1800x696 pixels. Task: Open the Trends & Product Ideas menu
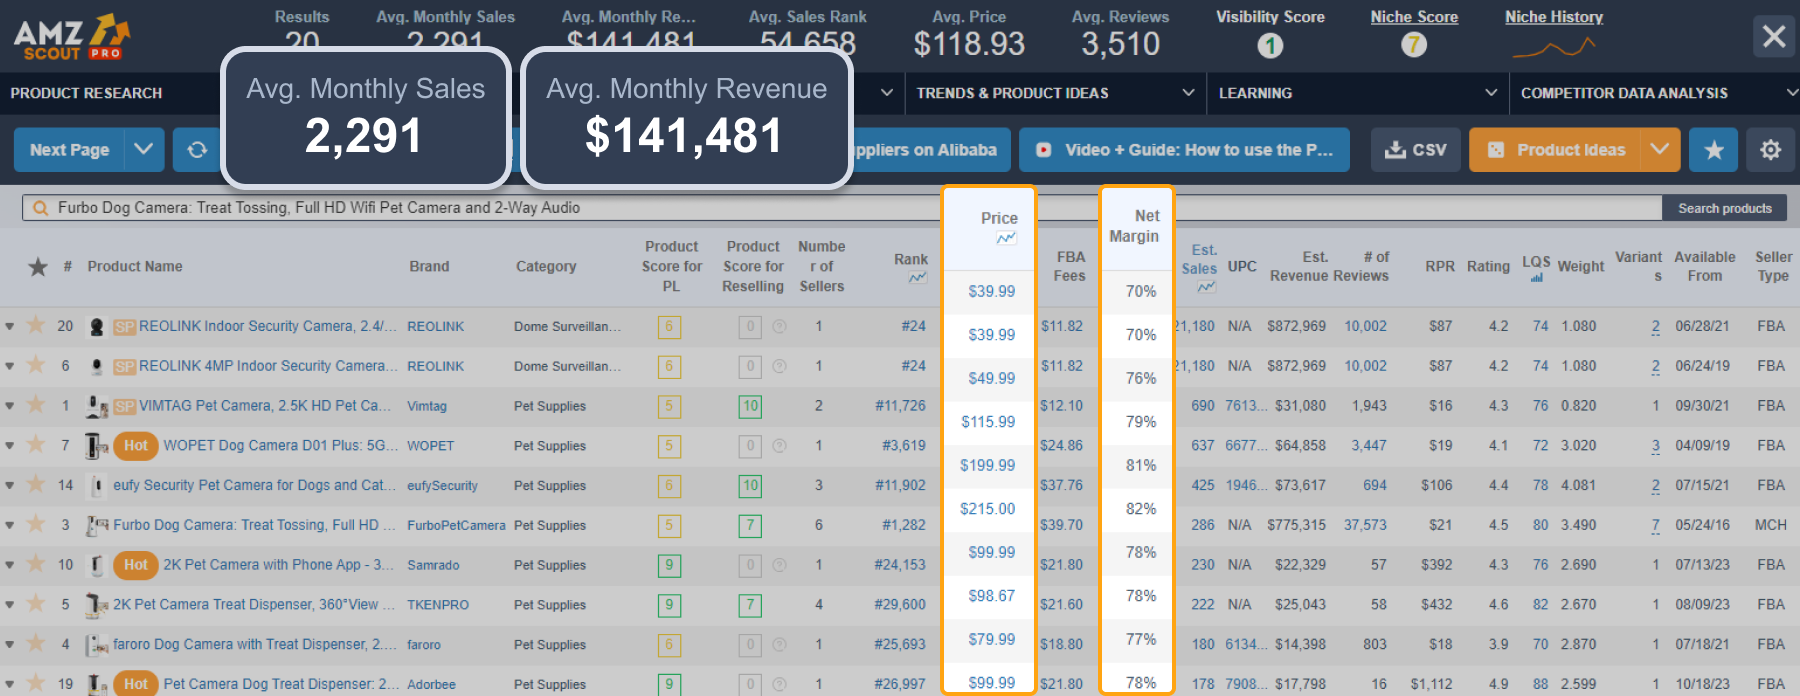[1012, 93]
